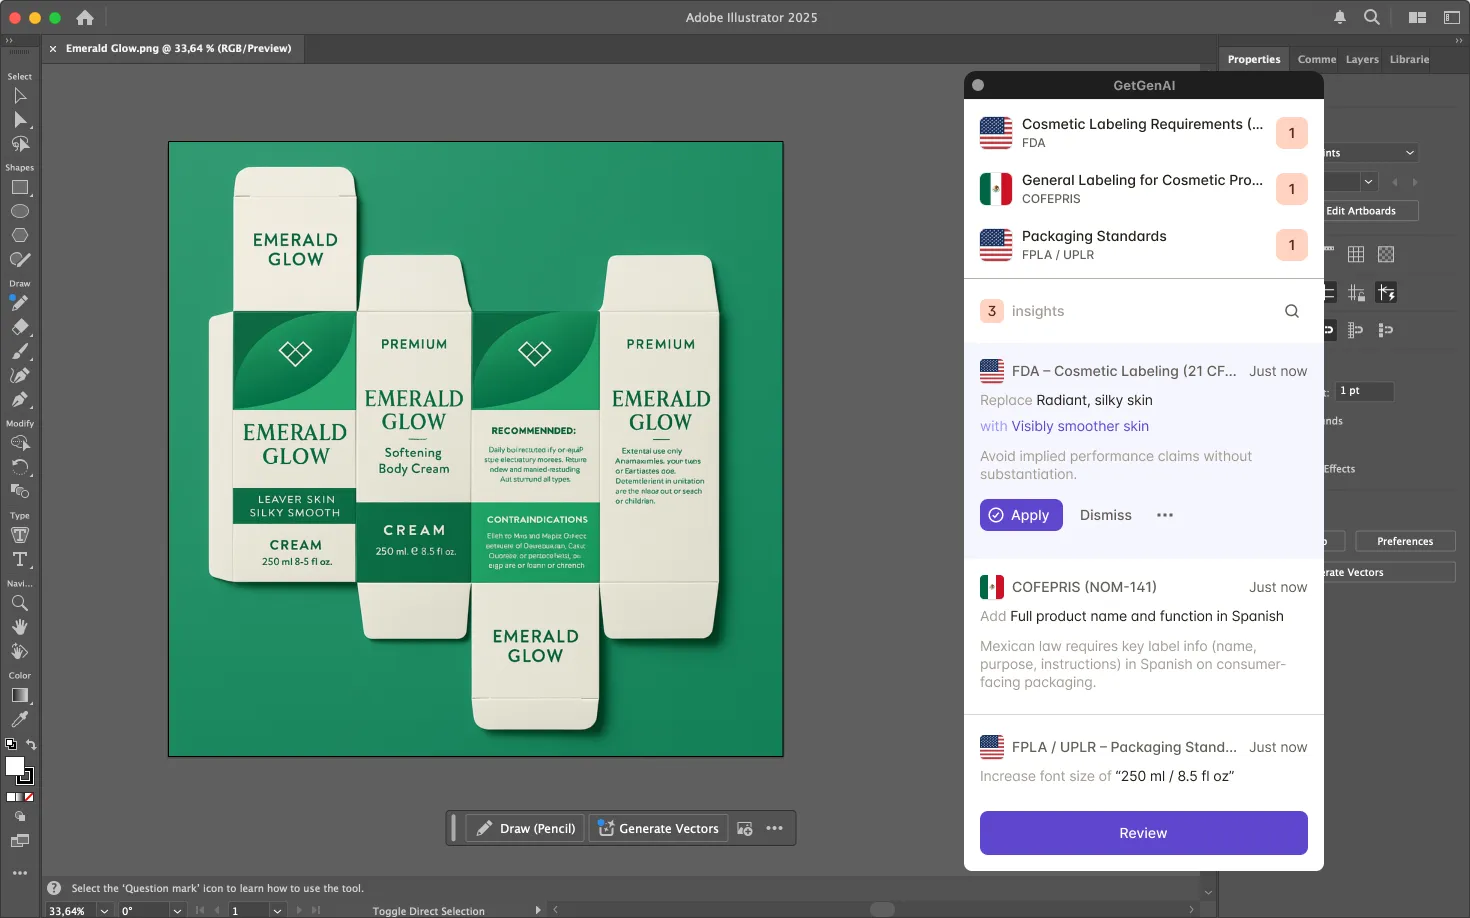This screenshot has height=918, width=1470.
Task: Toggle Show Grid in the Properties panel
Action: 1356,254
